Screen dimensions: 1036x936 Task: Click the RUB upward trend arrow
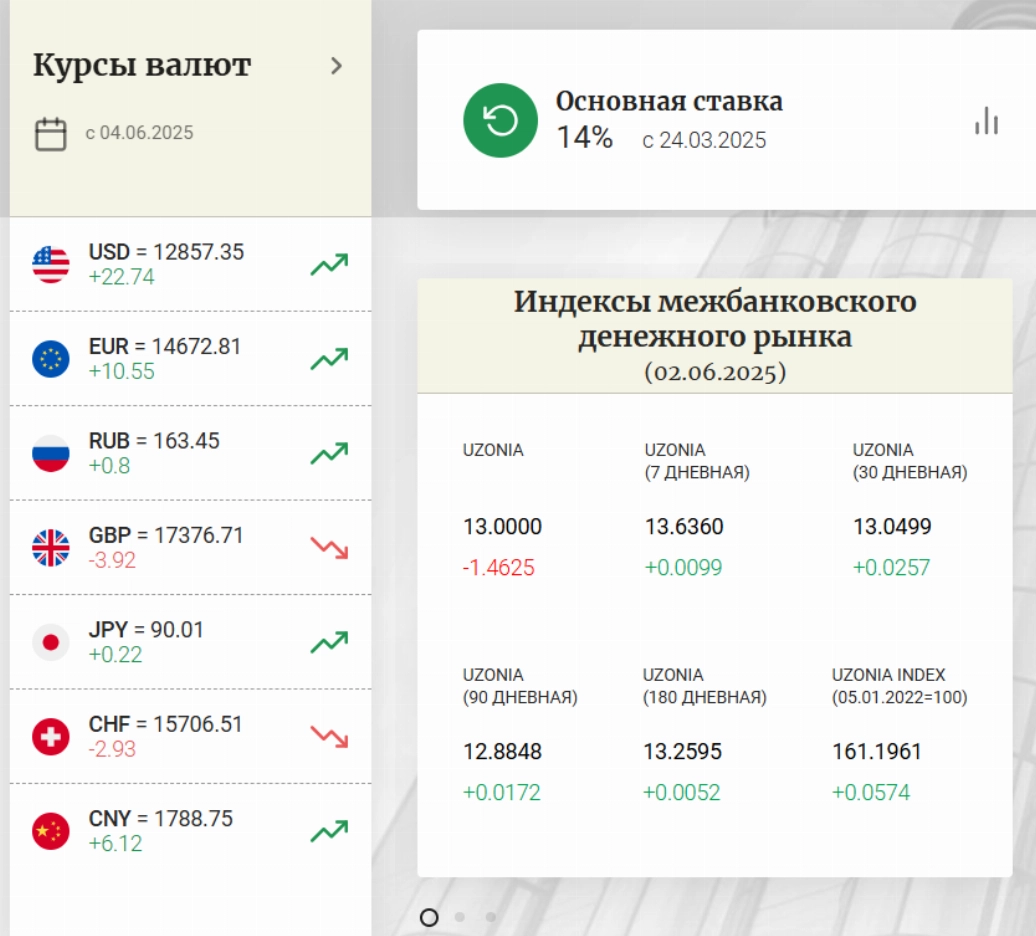coord(329,453)
